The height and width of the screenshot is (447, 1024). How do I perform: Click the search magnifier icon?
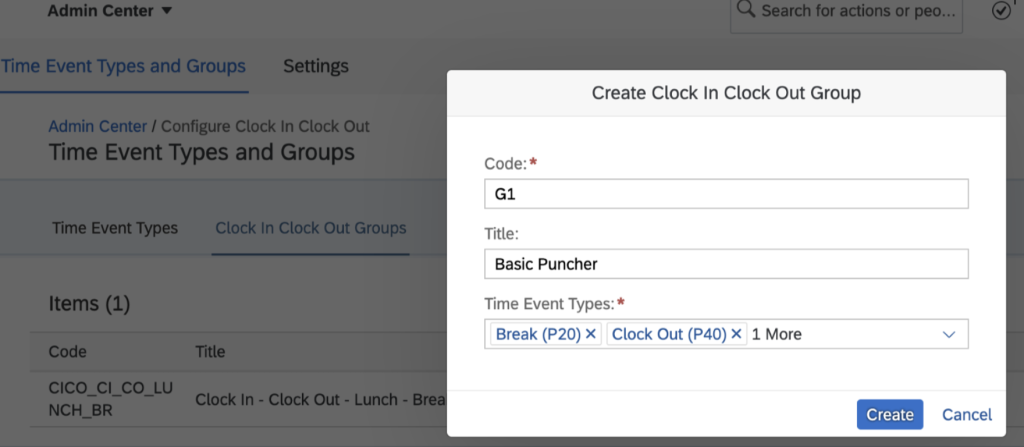pyautogui.click(x=744, y=10)
